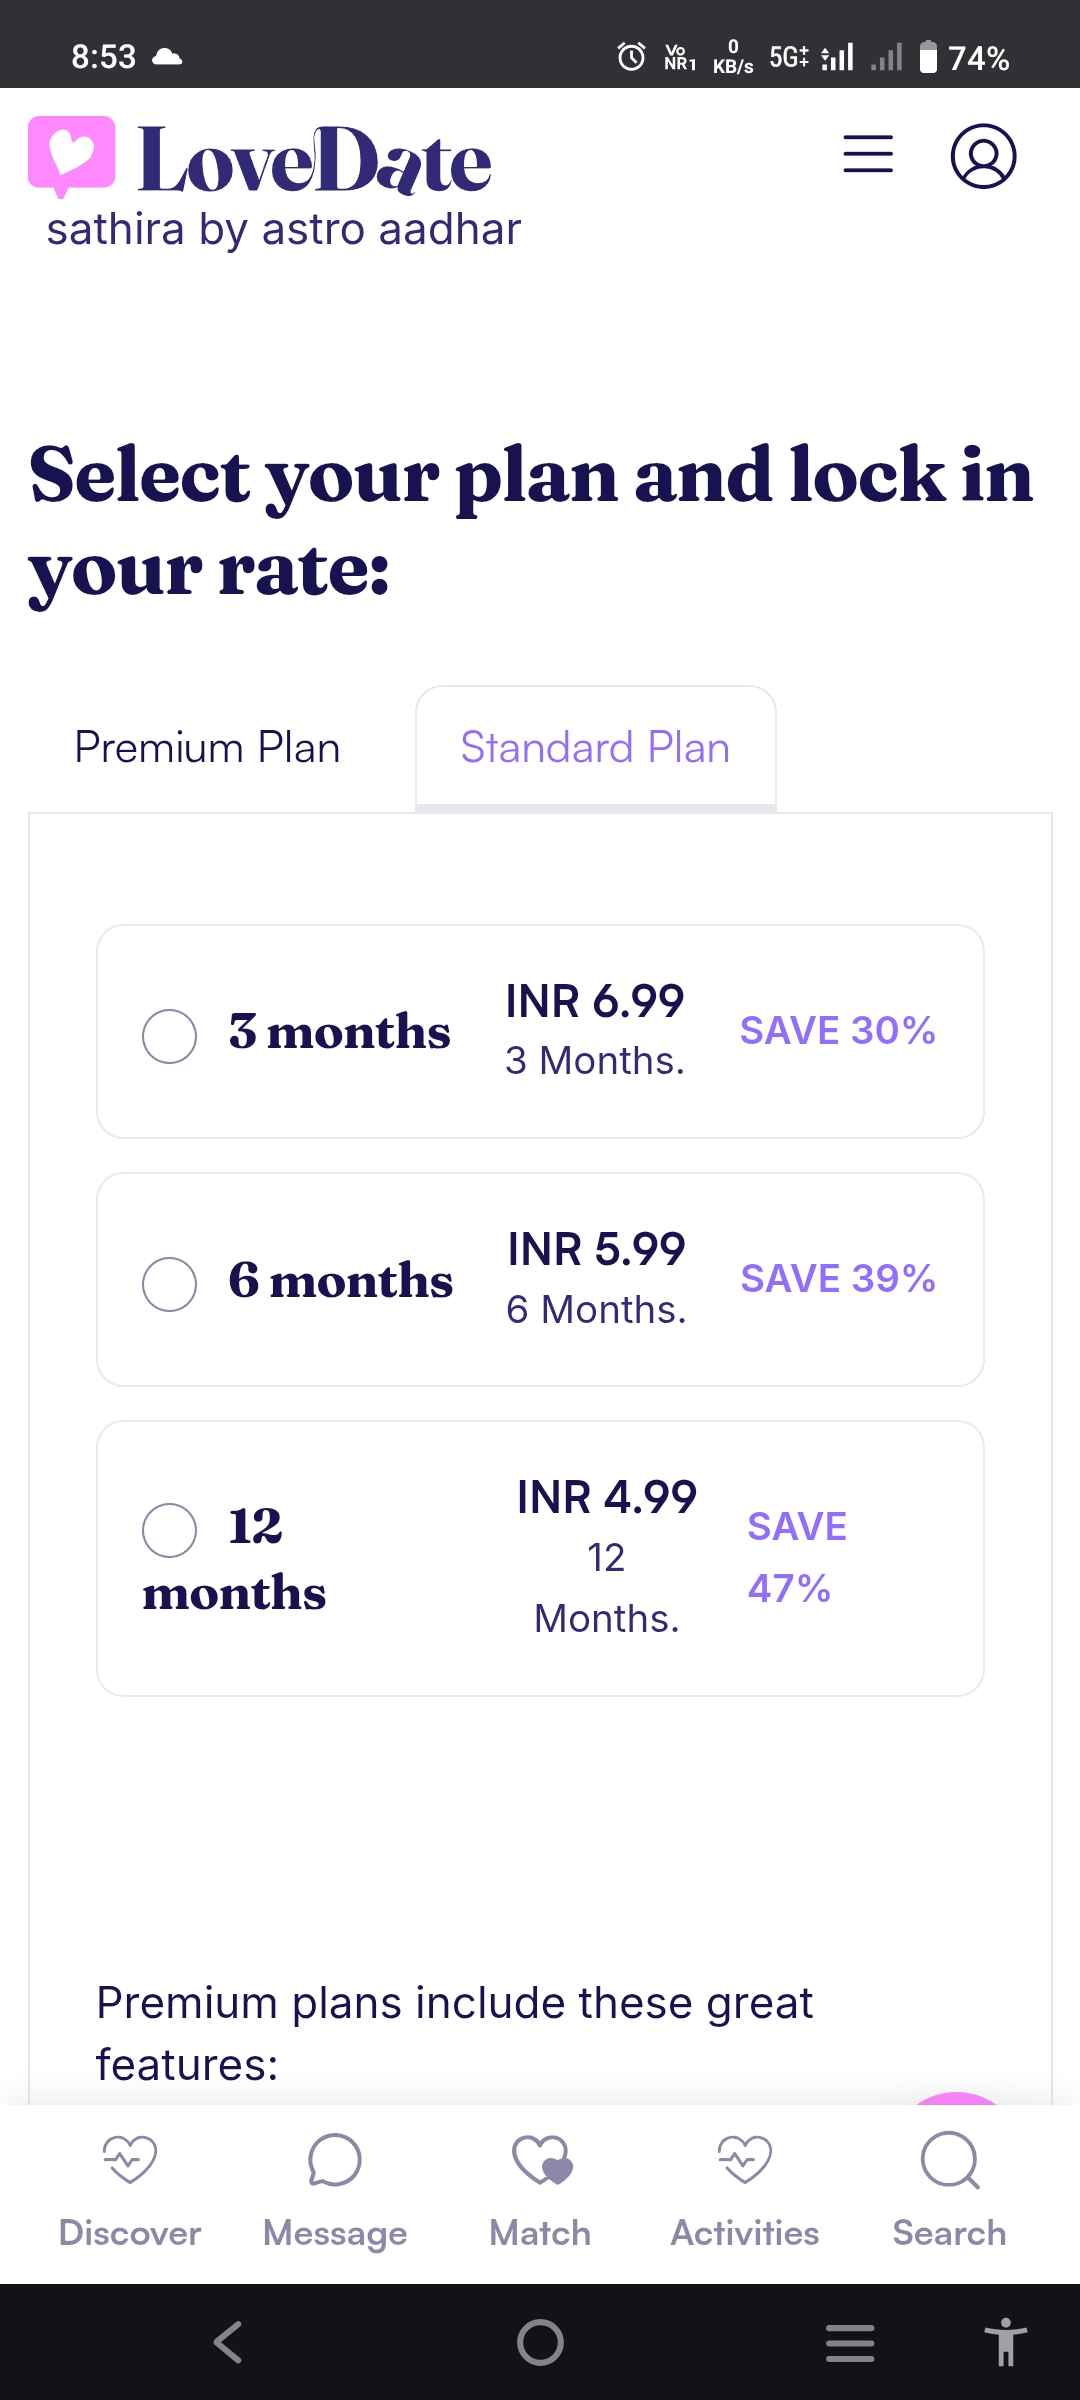1080x2400 pixels.
Task: Tap the SAVE 30% label
Action: [x=837, y=1031]
